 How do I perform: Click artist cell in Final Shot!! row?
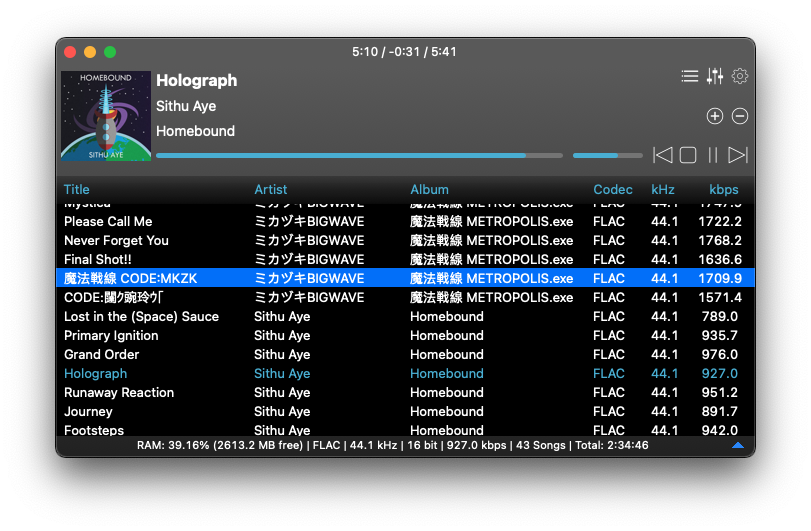(x=309, y=260)
